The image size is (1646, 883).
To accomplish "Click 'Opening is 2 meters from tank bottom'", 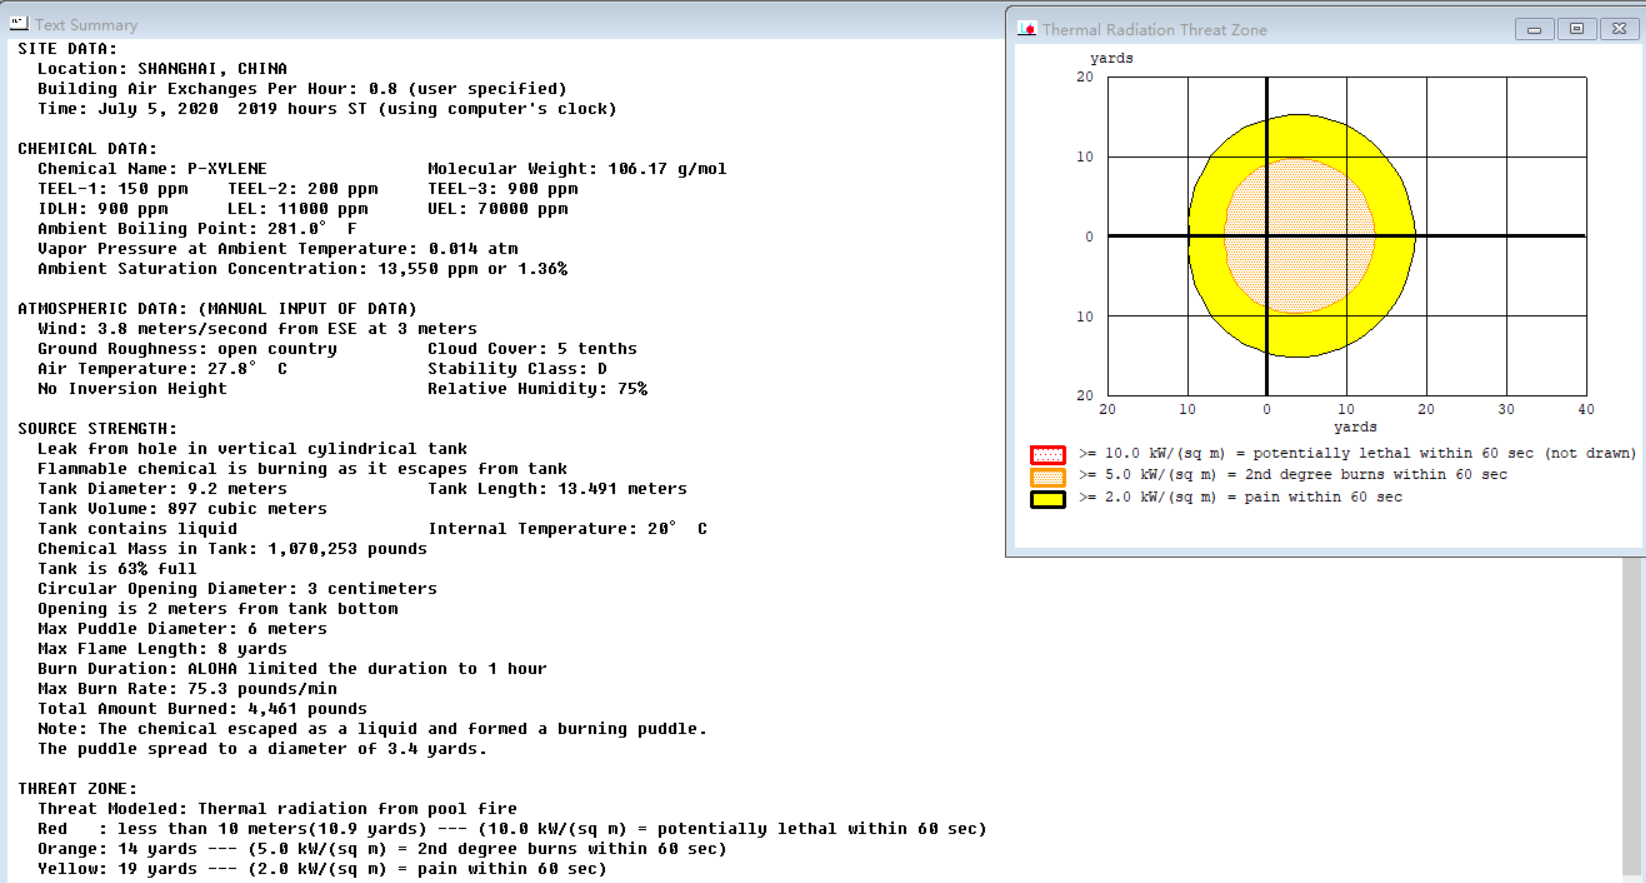I will coord(217,609).
